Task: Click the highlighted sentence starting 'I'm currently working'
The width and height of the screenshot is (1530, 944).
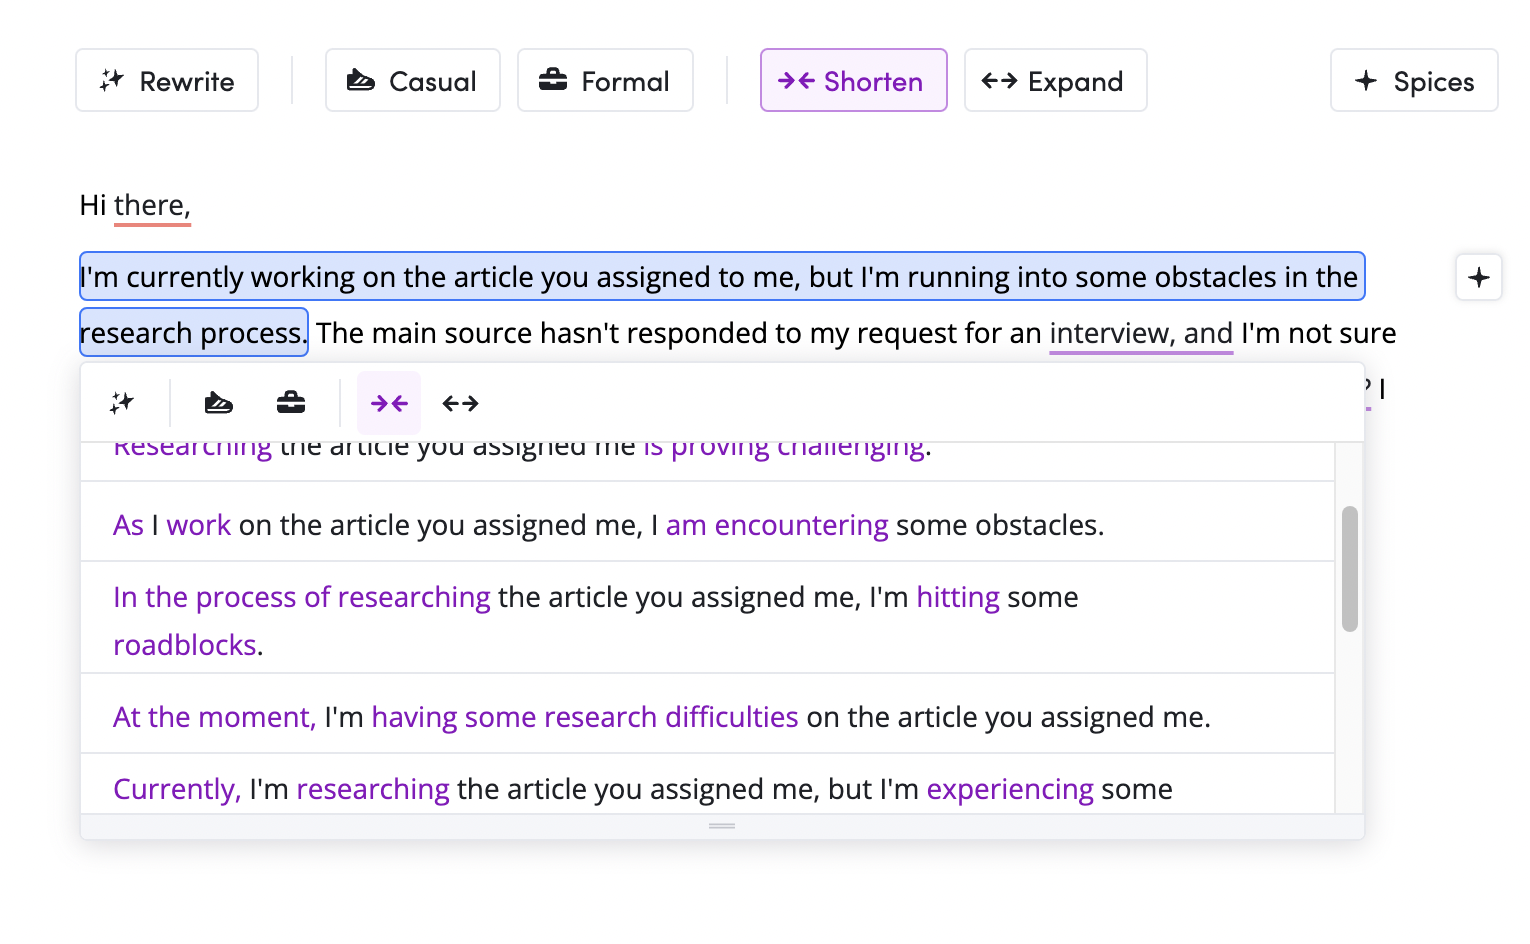Action: point(722,277)
